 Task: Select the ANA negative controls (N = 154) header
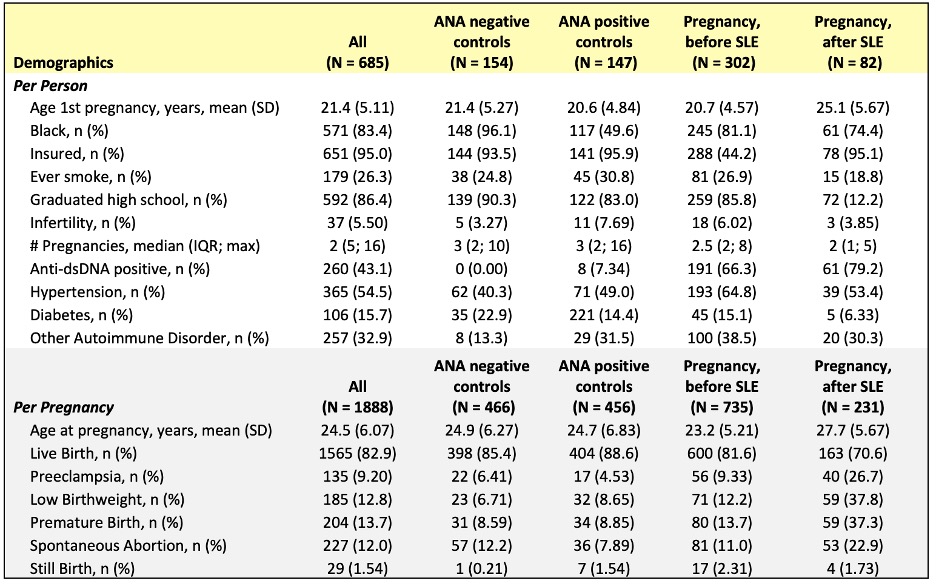(483, 43)
